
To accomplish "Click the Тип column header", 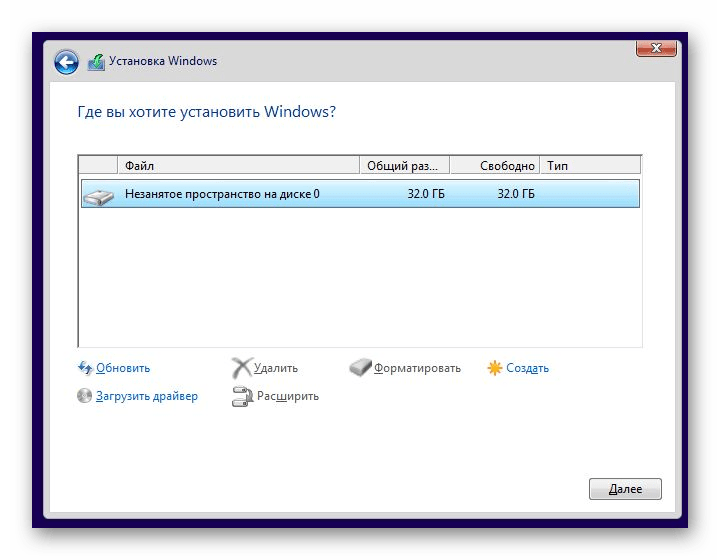I will point(590,165).
